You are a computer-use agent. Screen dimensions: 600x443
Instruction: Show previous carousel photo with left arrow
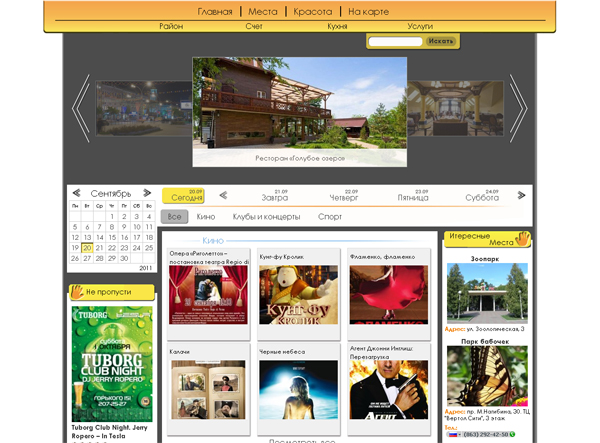(81, 109)
